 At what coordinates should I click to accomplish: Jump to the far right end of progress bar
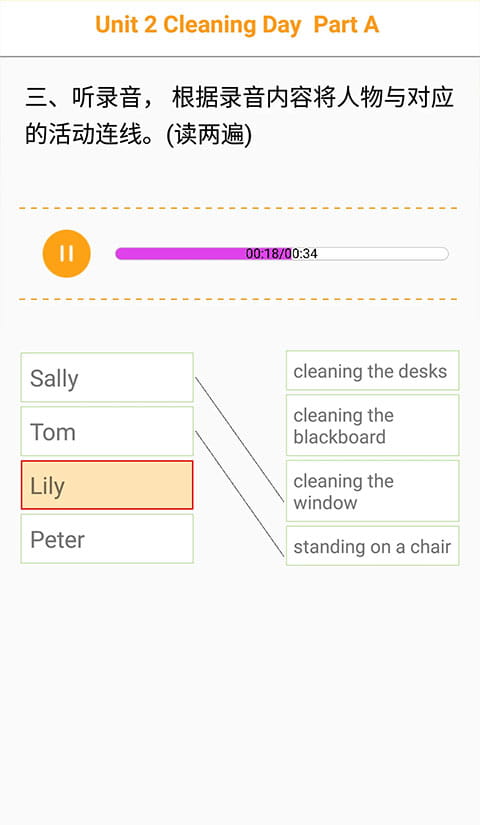click(445, 254)
